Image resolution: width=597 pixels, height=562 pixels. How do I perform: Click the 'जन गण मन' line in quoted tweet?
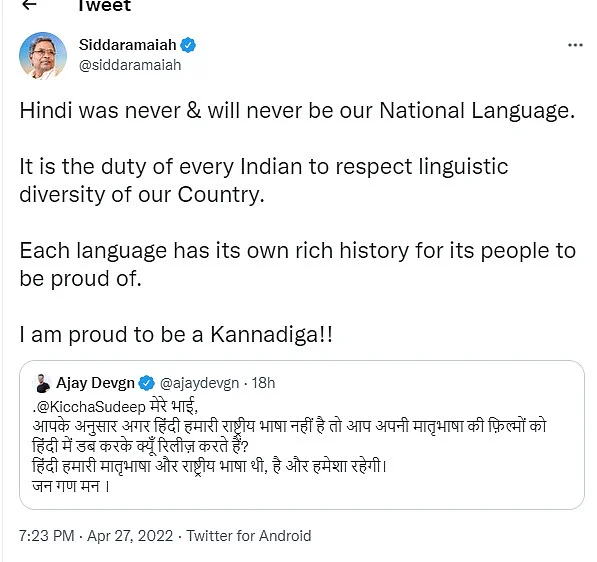point(71,486)
